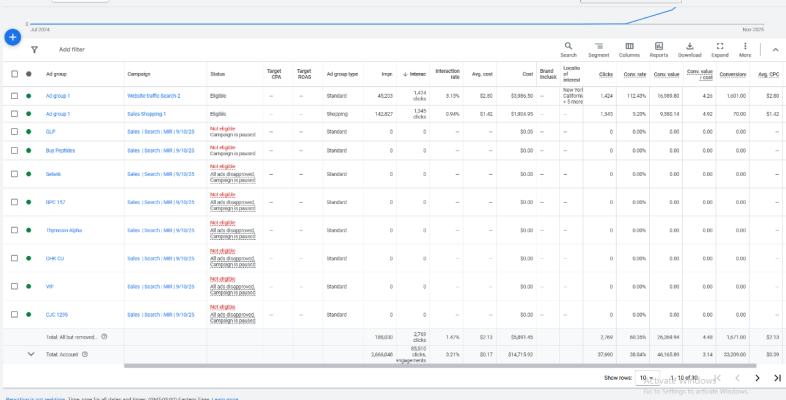Check the Buy Peptides row checkbox

point(15,150)
